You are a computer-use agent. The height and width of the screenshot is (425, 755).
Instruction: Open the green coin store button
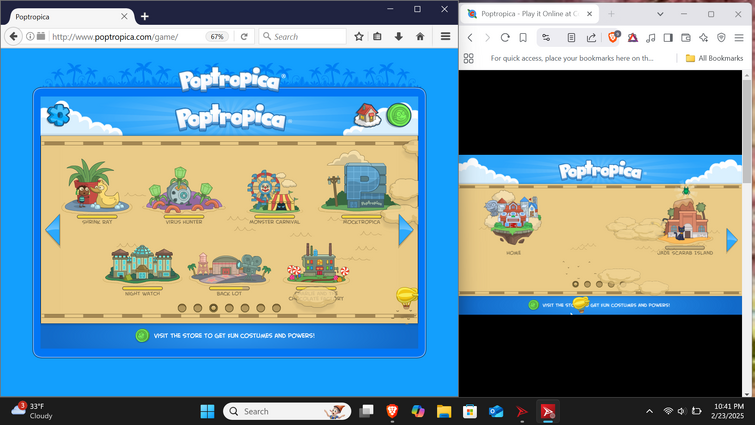tap(399, 116)
